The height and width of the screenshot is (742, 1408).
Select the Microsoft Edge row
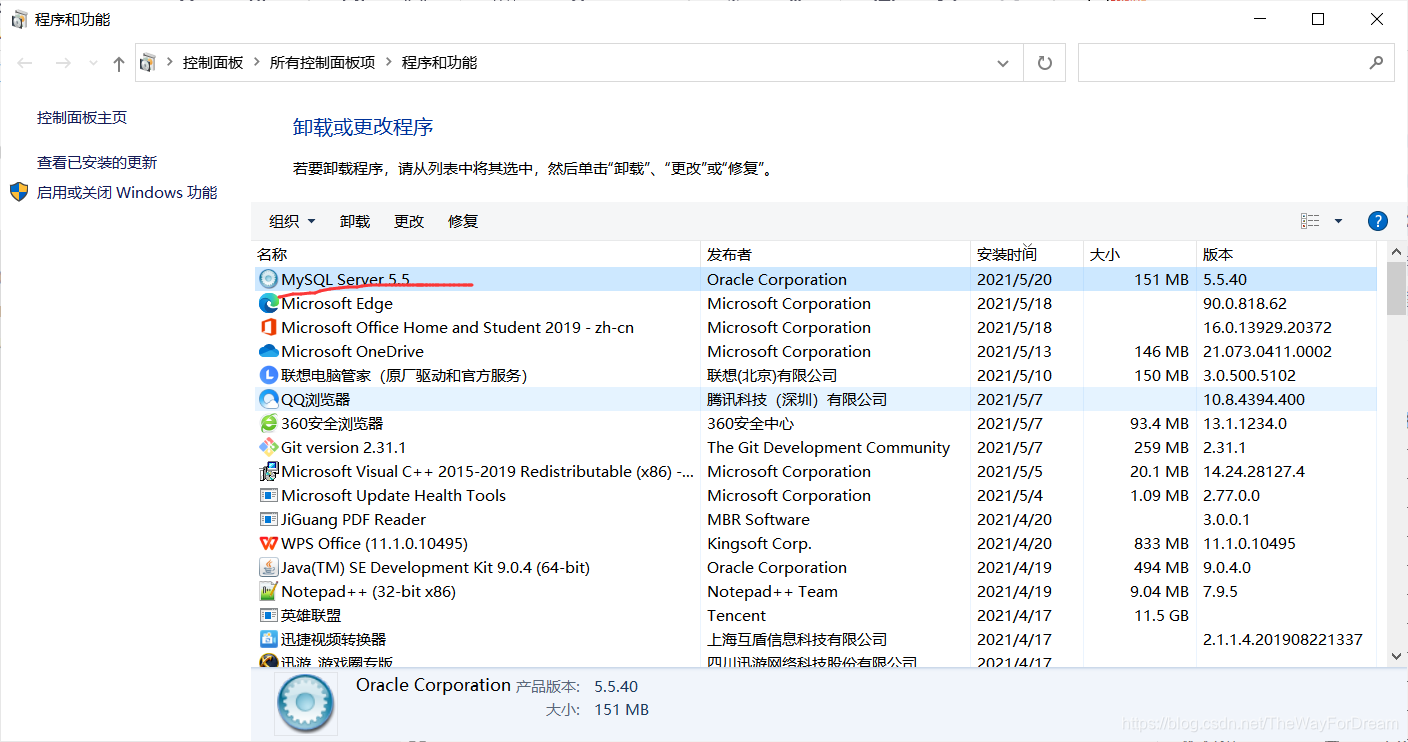[x=817, y=303]
